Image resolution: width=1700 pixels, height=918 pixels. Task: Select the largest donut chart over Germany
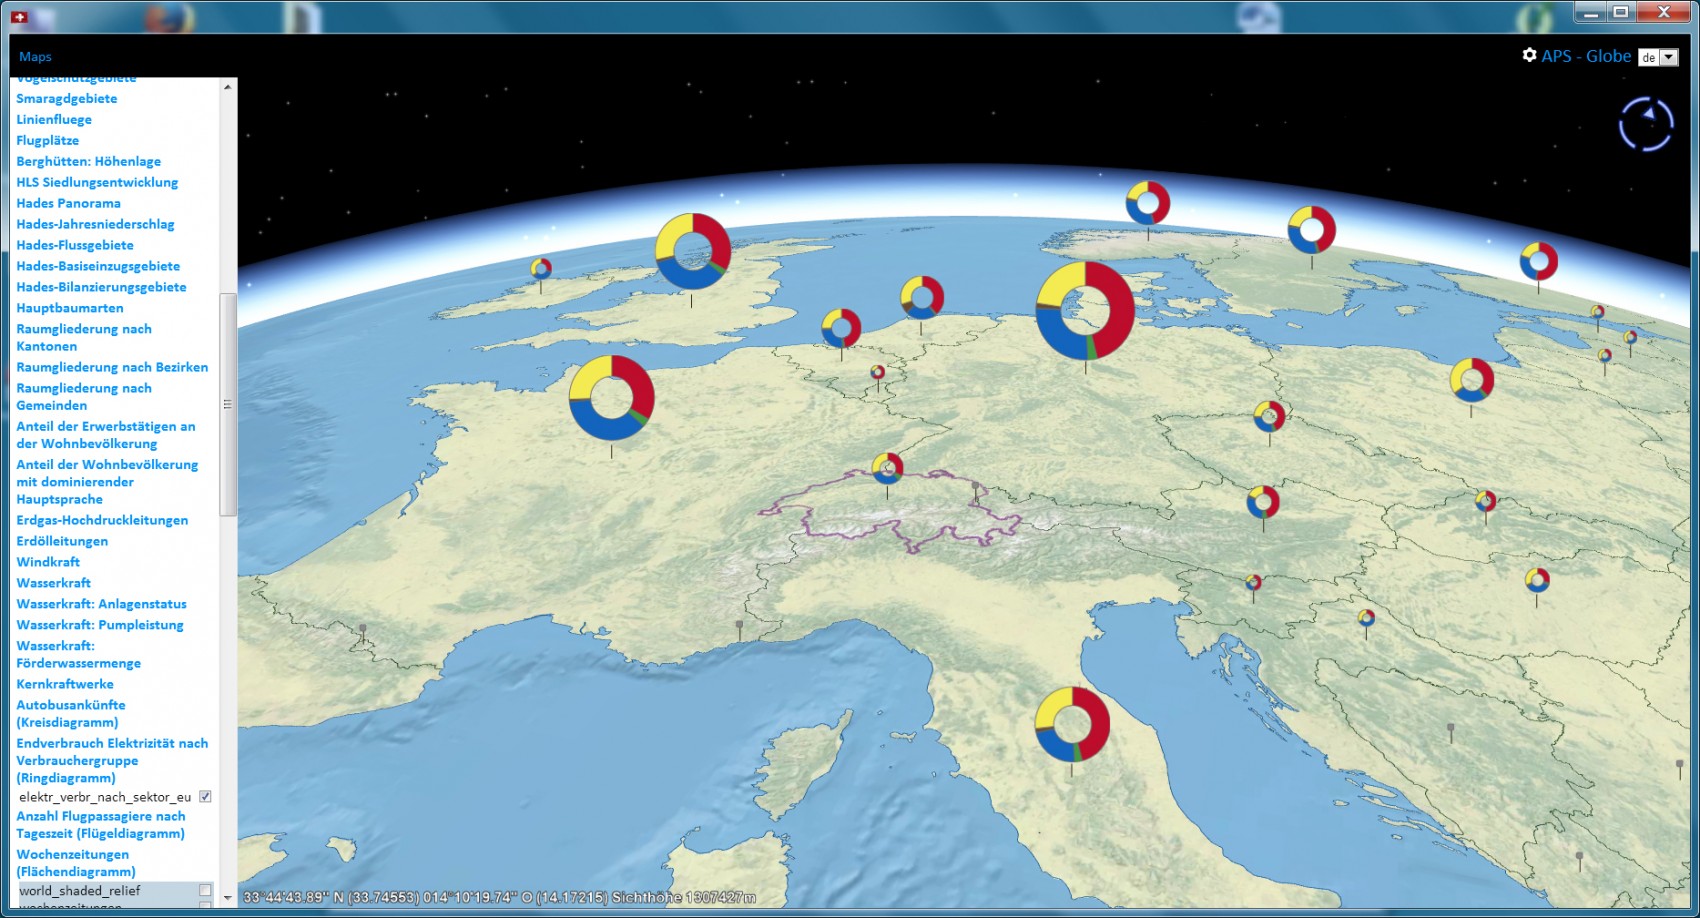coord(1085,311)
